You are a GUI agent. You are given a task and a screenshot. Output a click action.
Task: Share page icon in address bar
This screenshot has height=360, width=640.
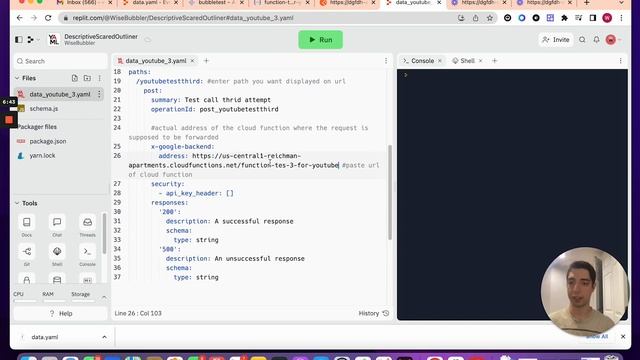pyautogui.click(x=476, y=18)
